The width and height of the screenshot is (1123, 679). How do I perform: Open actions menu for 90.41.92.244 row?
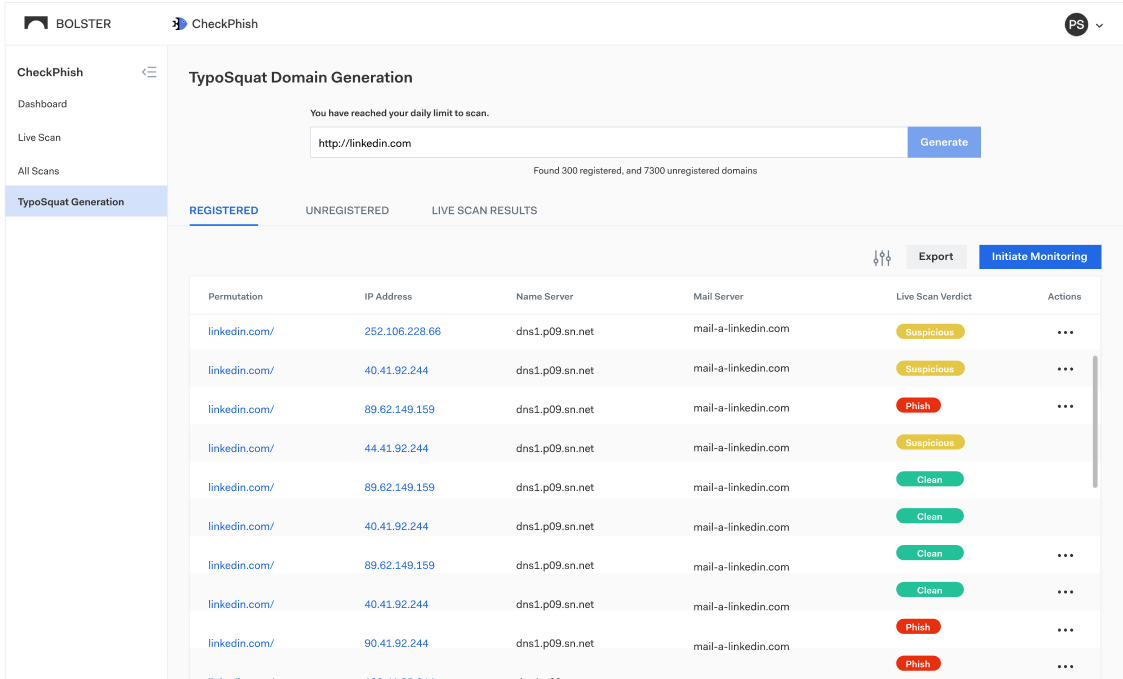1065,630
